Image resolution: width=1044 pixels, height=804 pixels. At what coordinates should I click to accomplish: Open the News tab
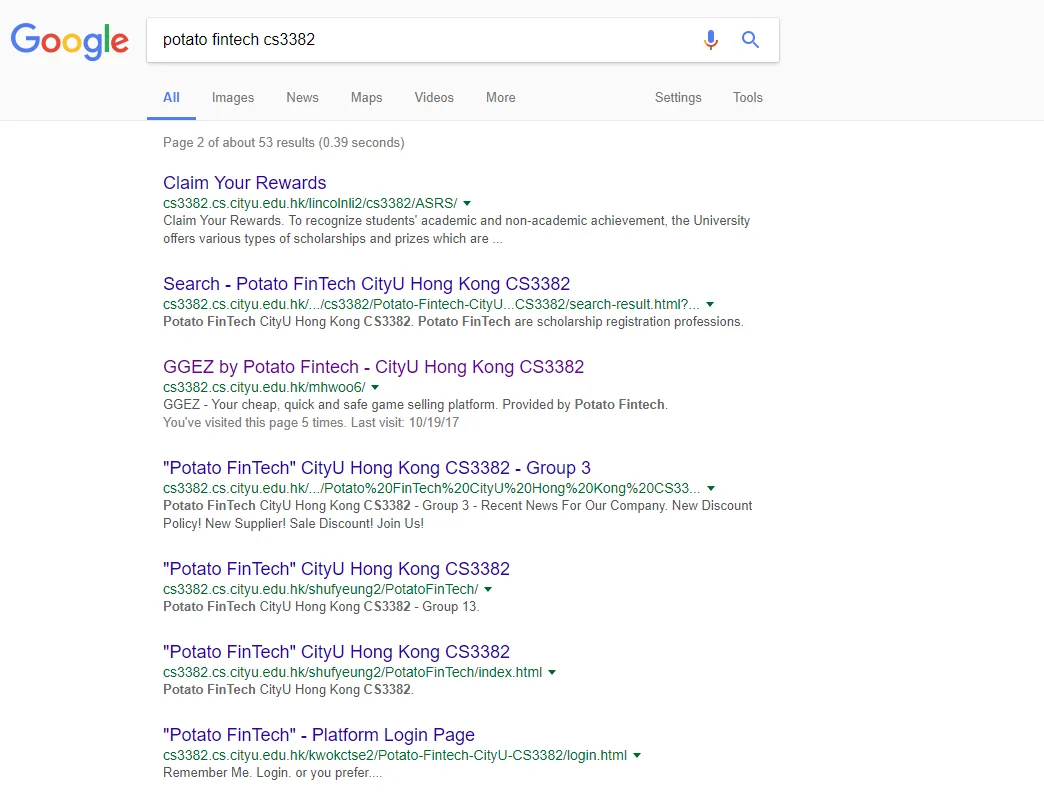tap(302, 97)
